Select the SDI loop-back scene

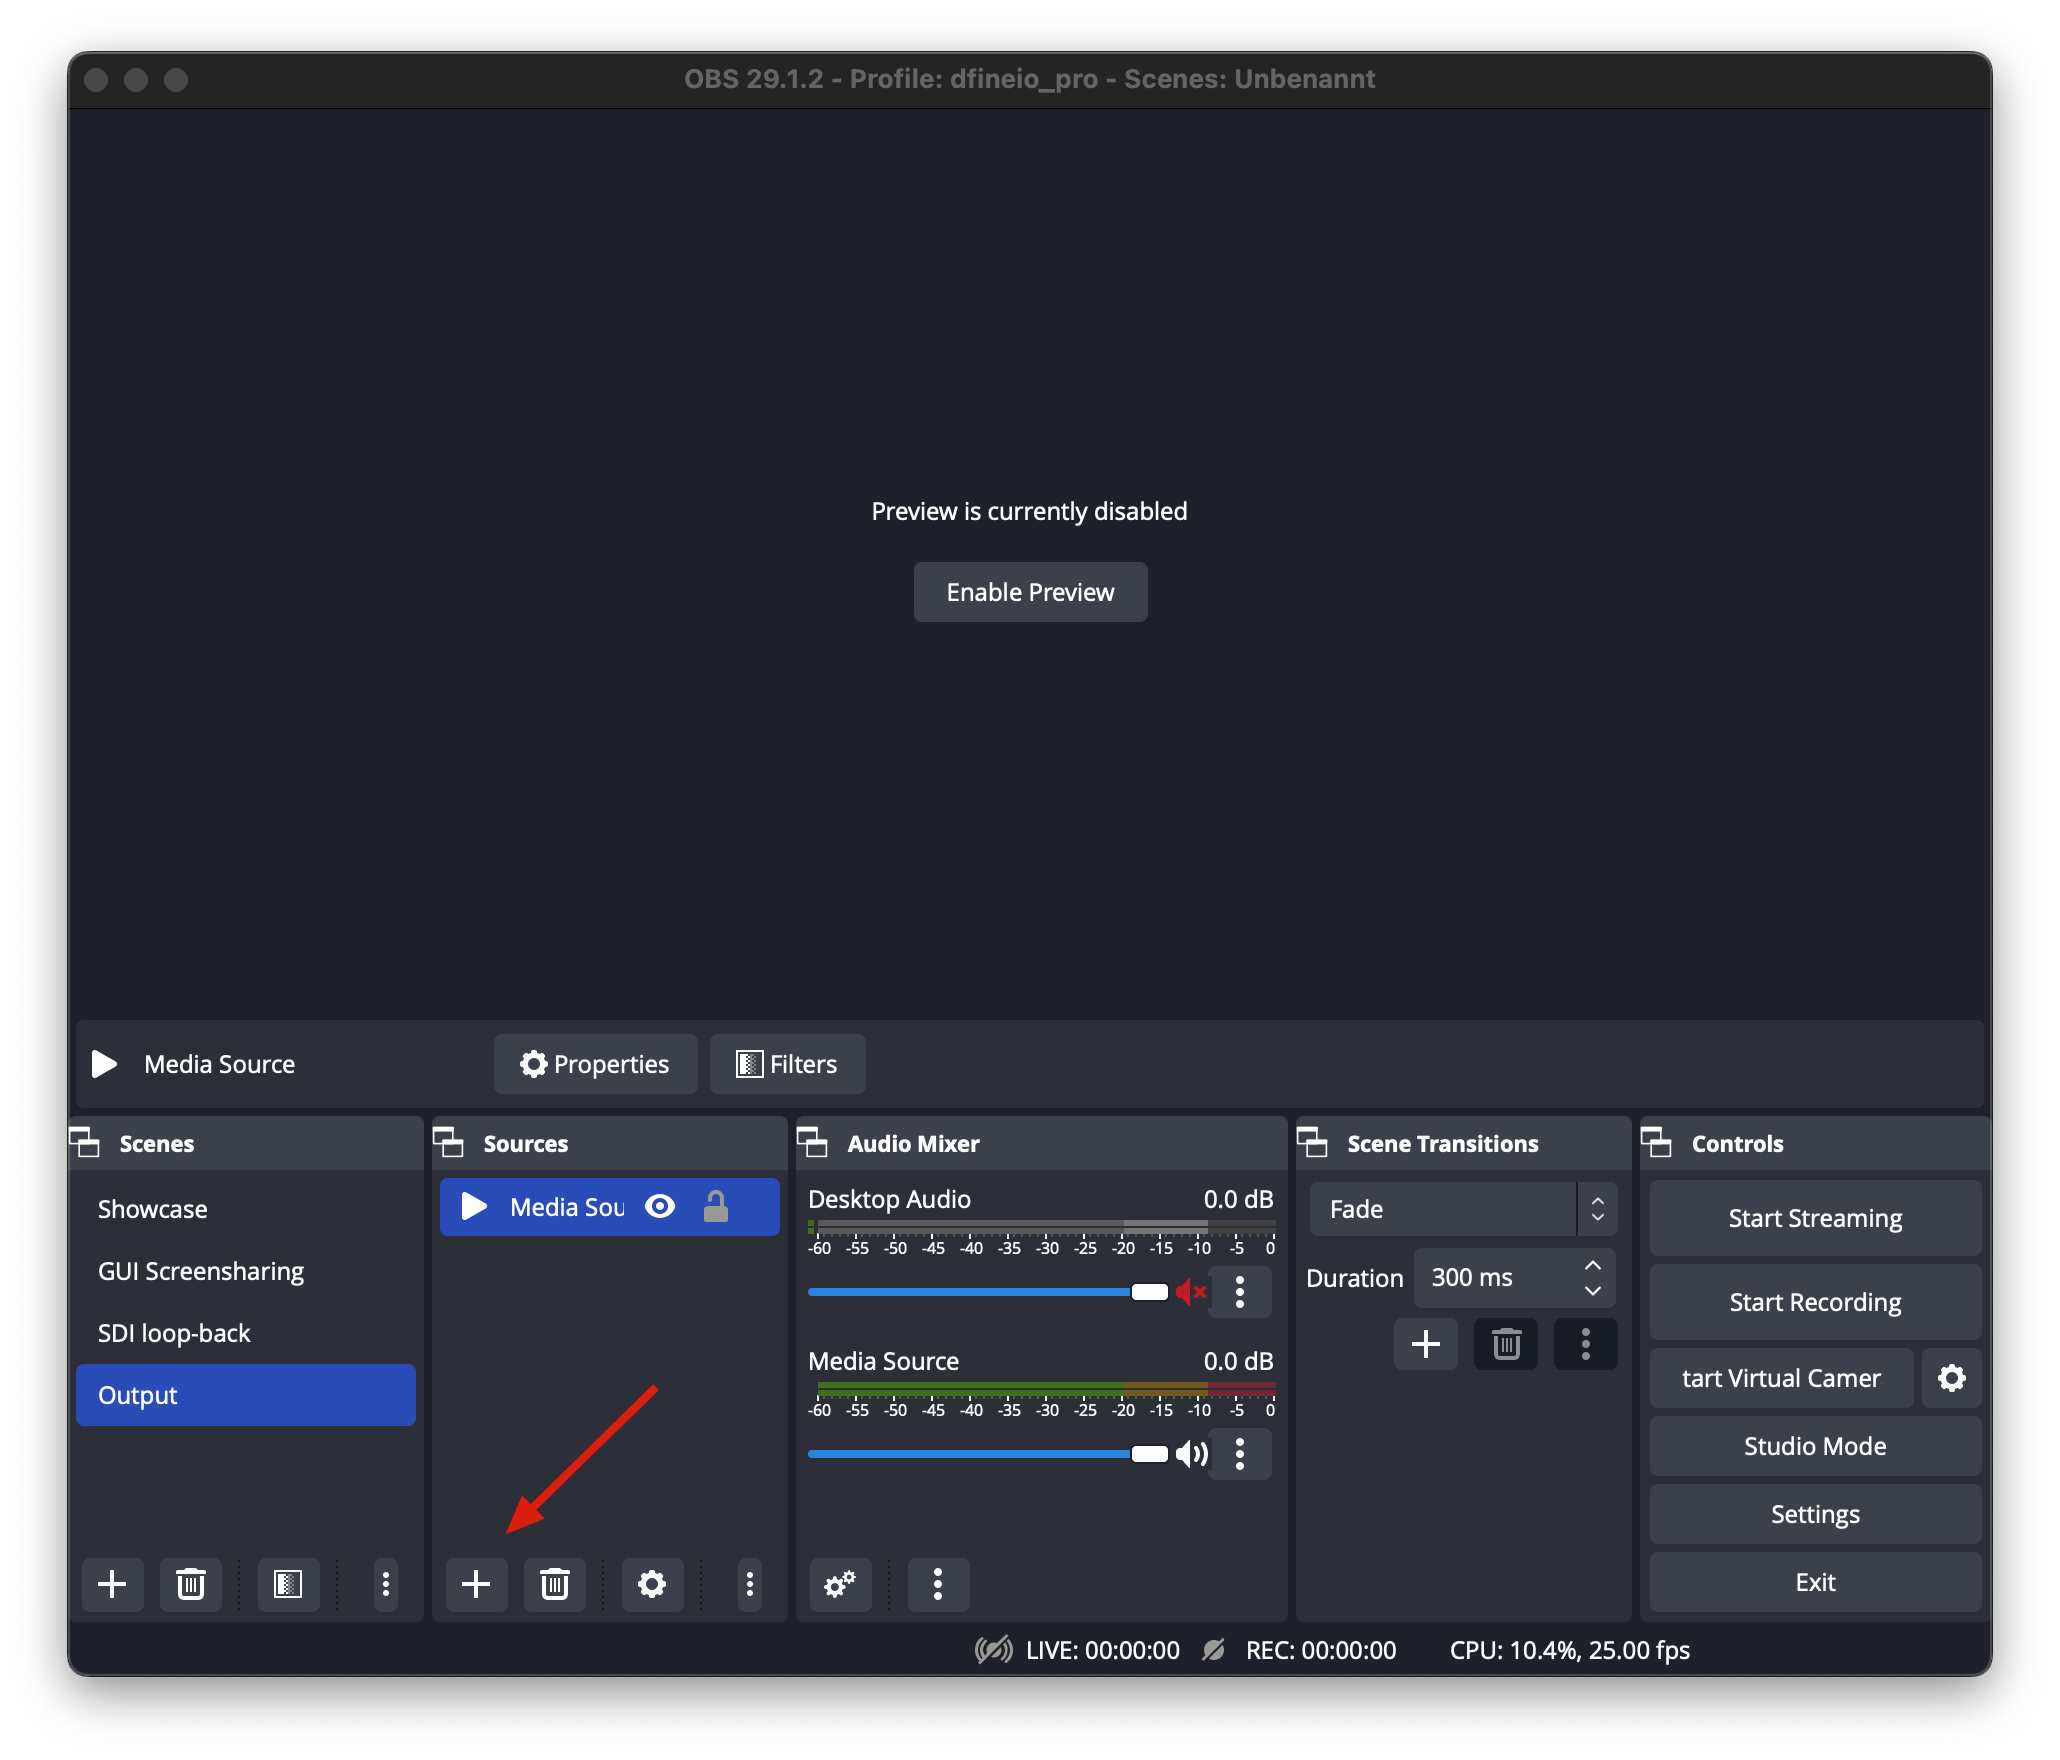click(x=246, y=1333)
